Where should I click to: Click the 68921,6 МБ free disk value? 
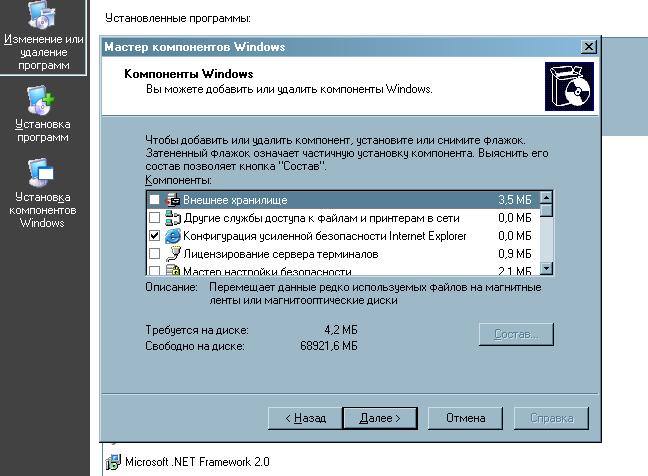pyautogui.click(x=329, y=346)
